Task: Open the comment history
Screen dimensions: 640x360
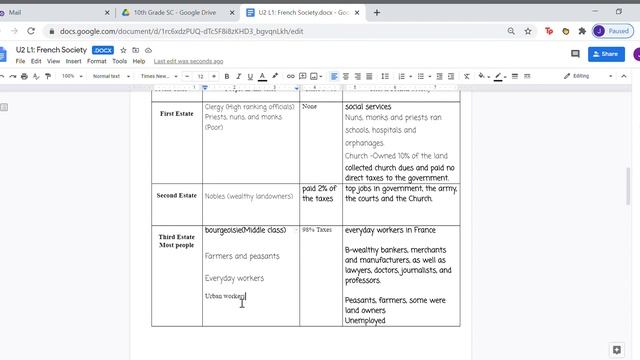Action: [575, 54]
